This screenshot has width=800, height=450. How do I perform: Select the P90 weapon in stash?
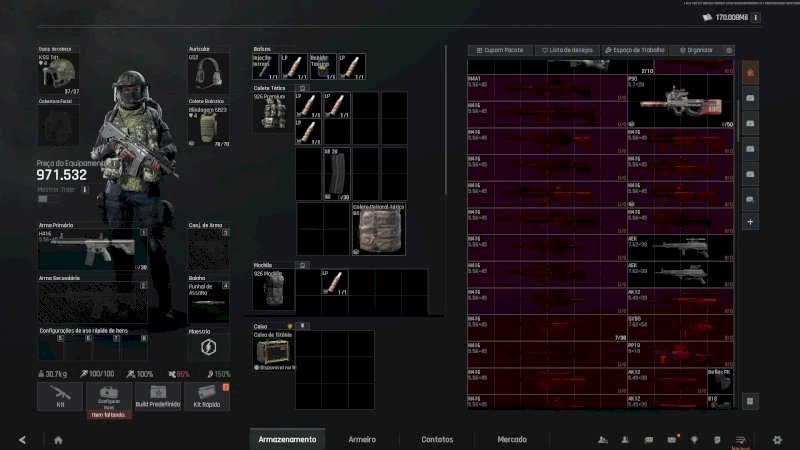pos(681,102)
